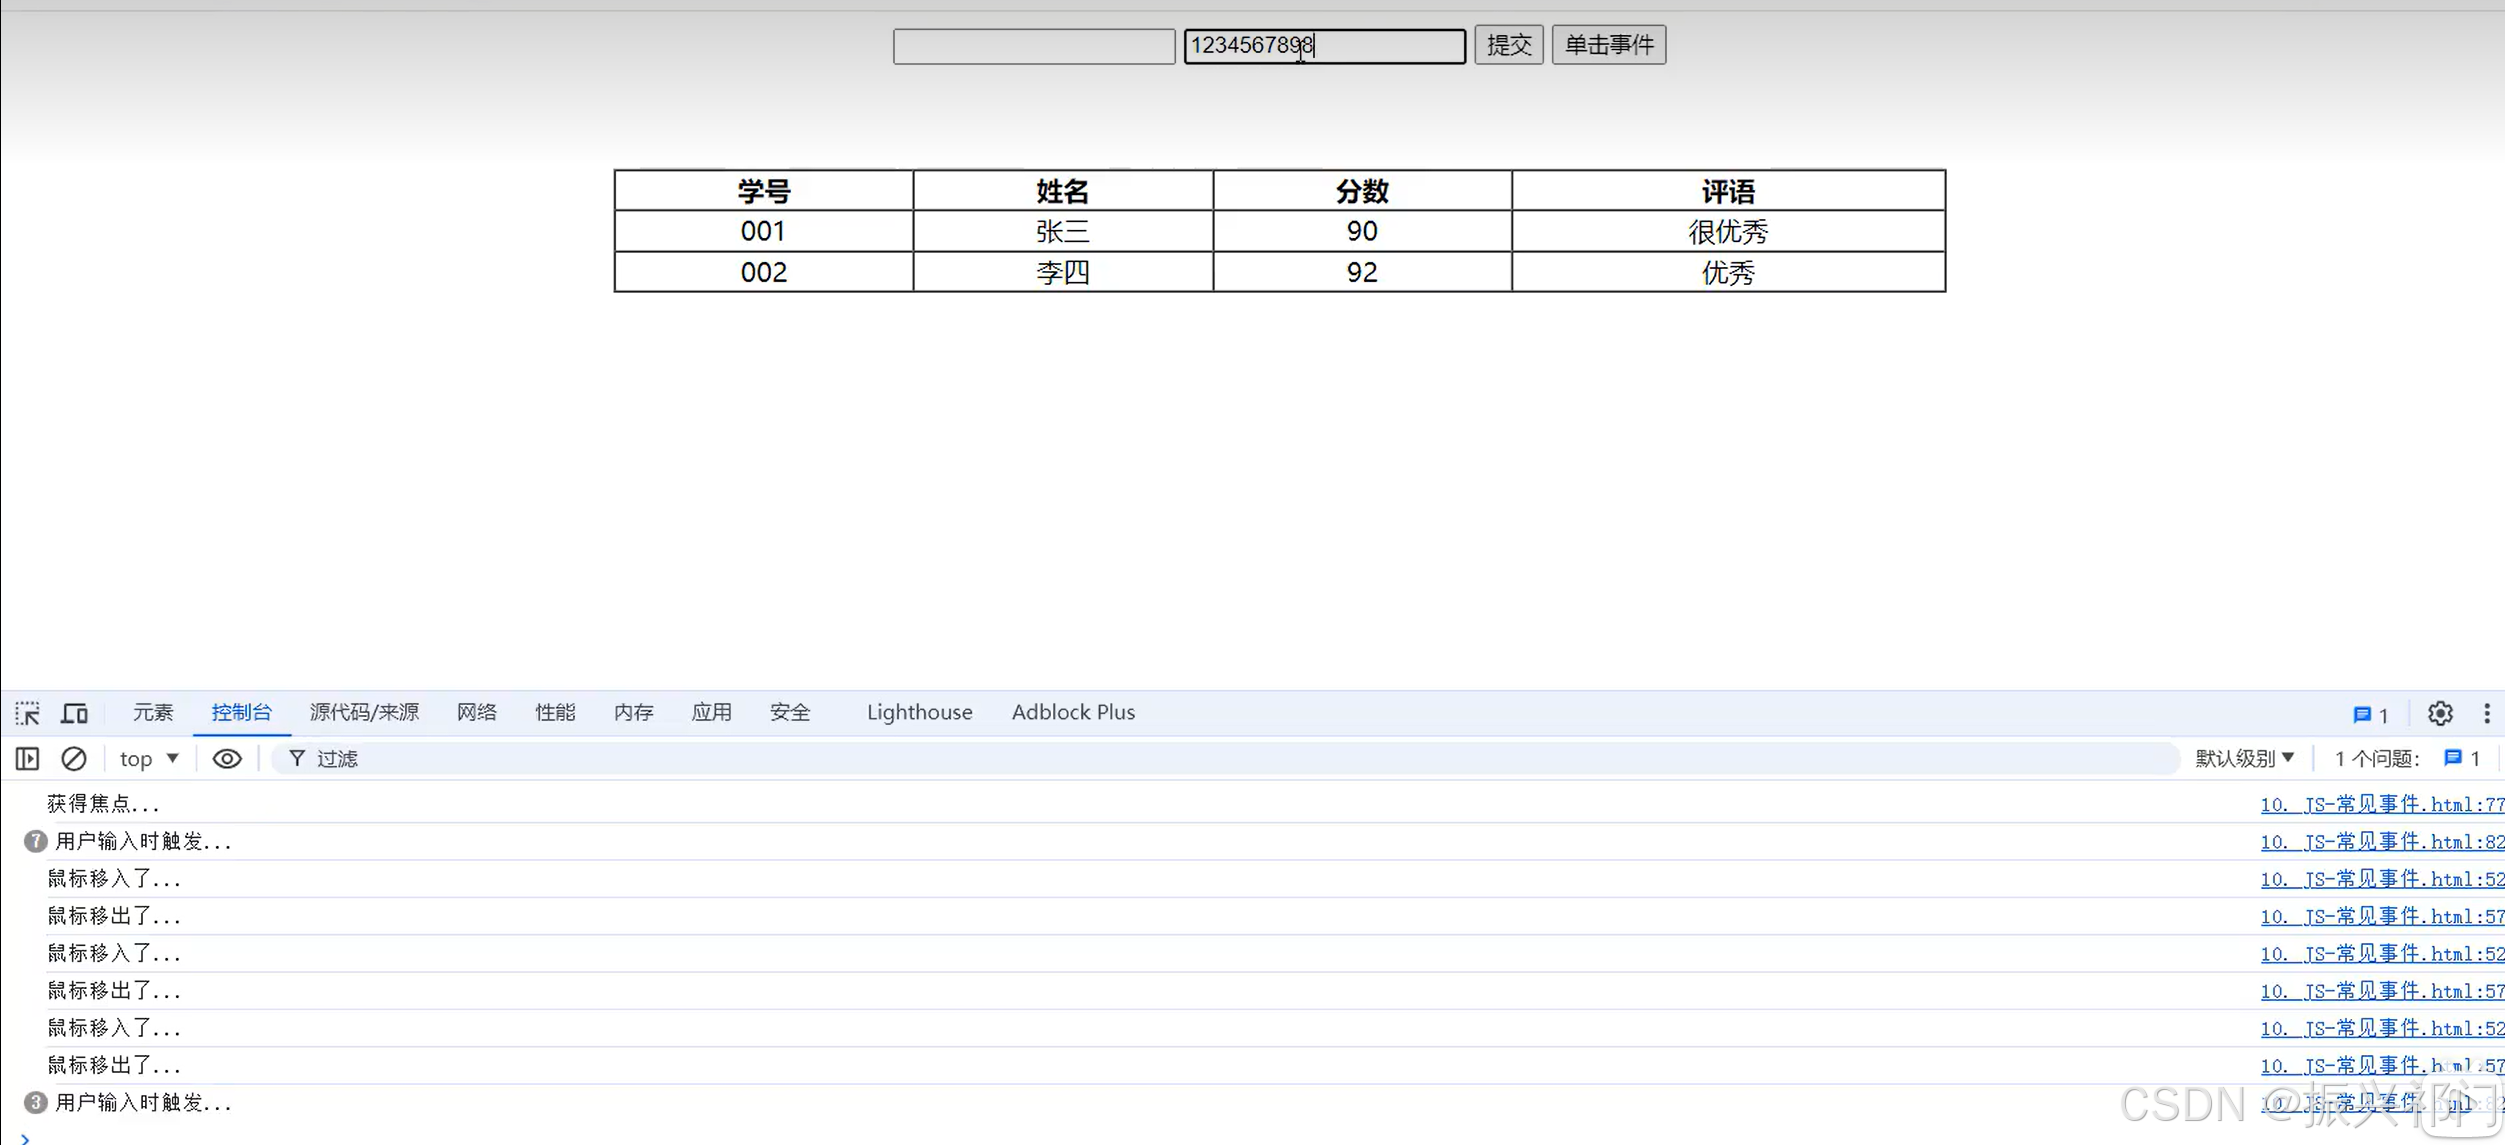Click the 提交 submit button
This screenshot has height=1145, width=2505.
tap(1508, 44)
